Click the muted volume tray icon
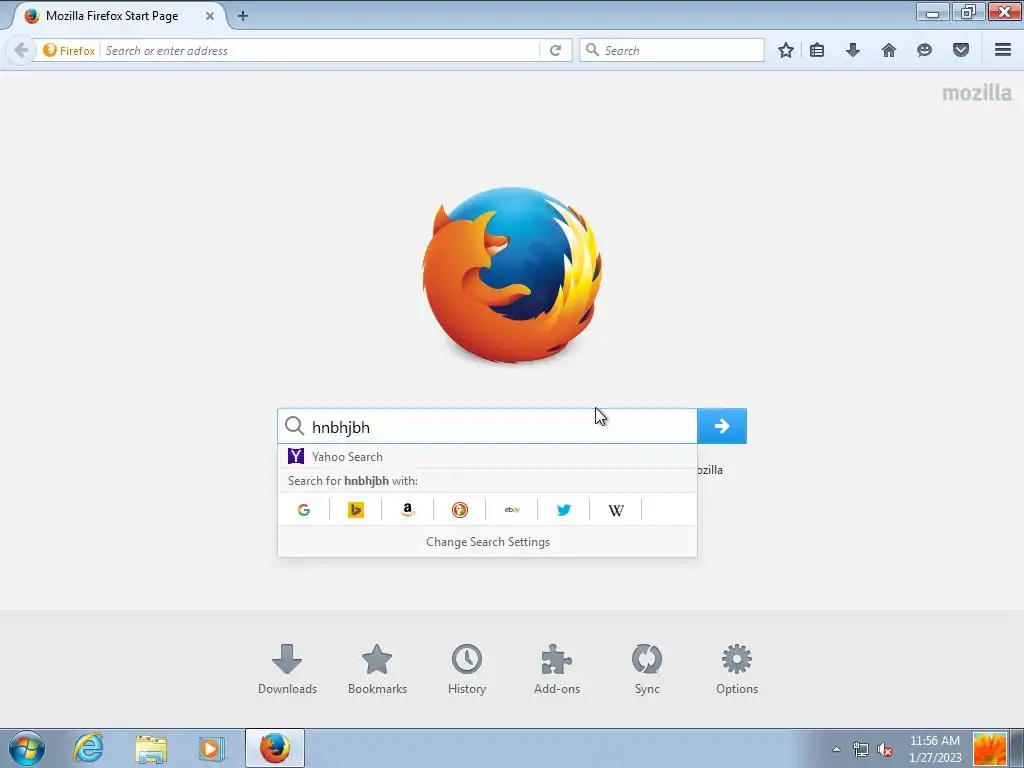This screenshot has height=768, width=1024. click(x=886, y=749)
